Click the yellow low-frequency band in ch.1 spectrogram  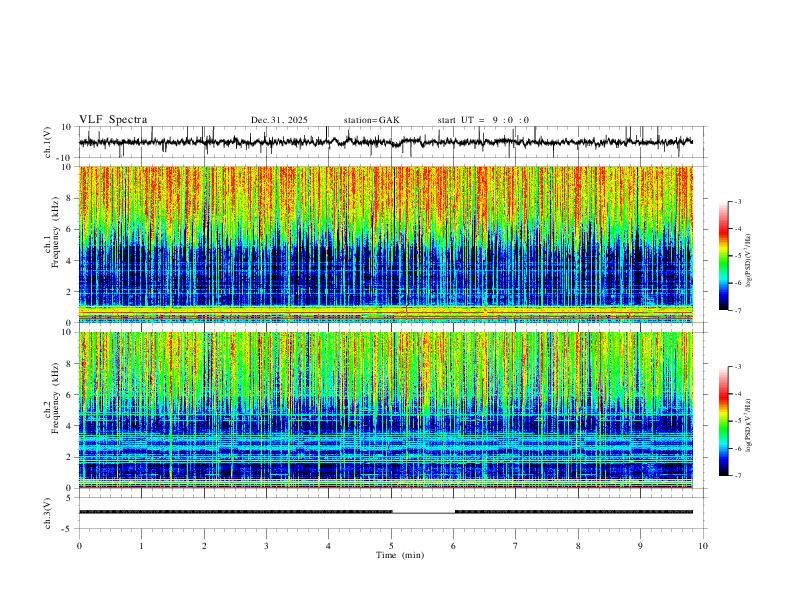point(385,312)
